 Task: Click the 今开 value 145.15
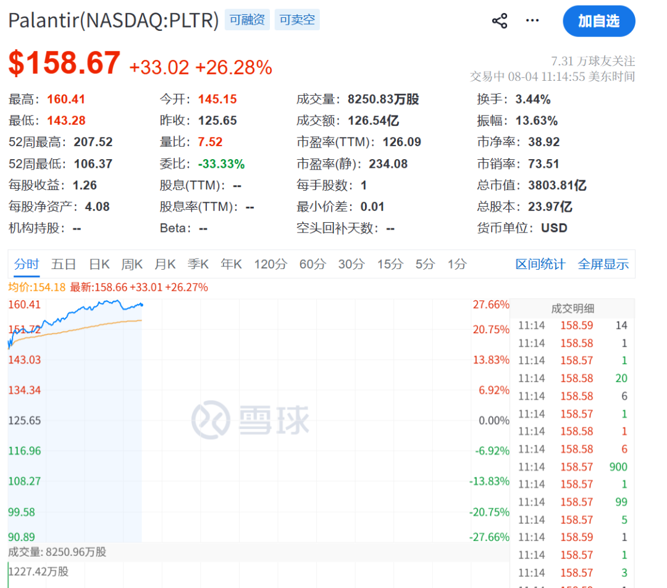coord(217,99)
